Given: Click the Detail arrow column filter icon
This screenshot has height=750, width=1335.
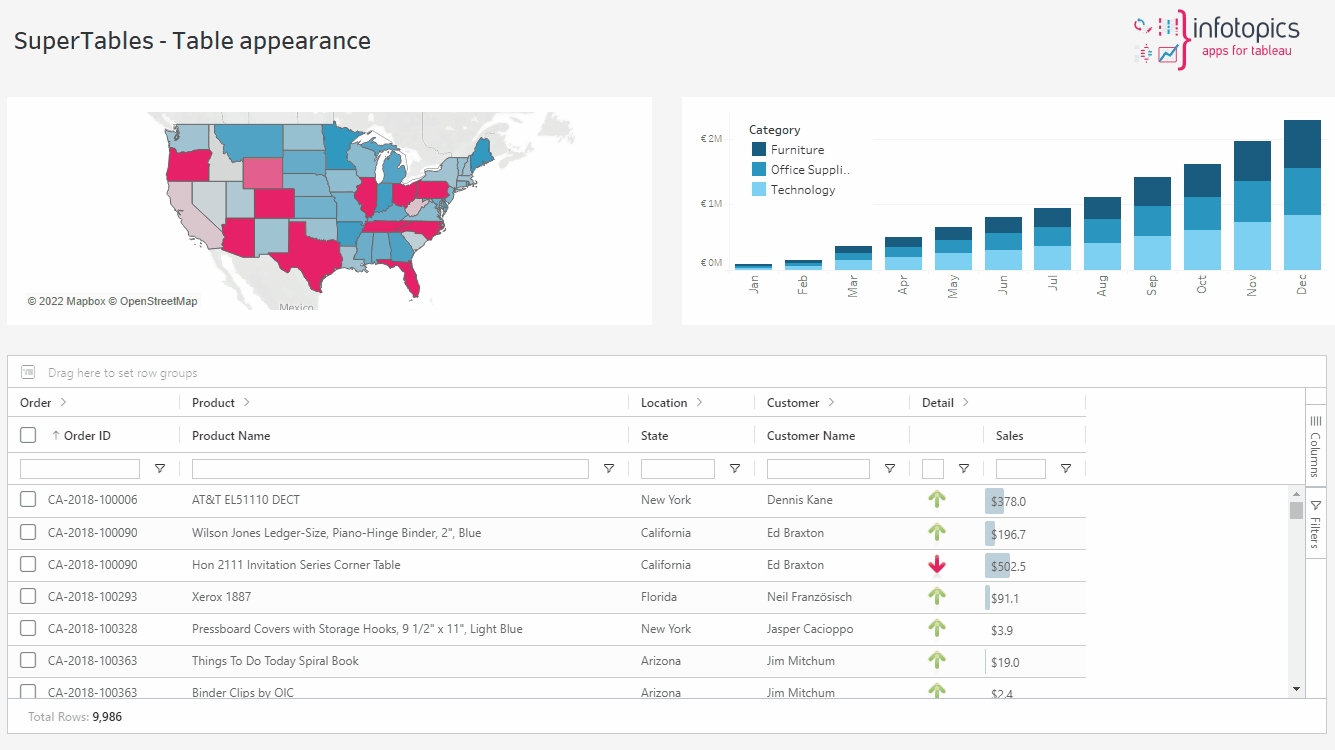Looking at the screenshot, I should coord(964,469).
